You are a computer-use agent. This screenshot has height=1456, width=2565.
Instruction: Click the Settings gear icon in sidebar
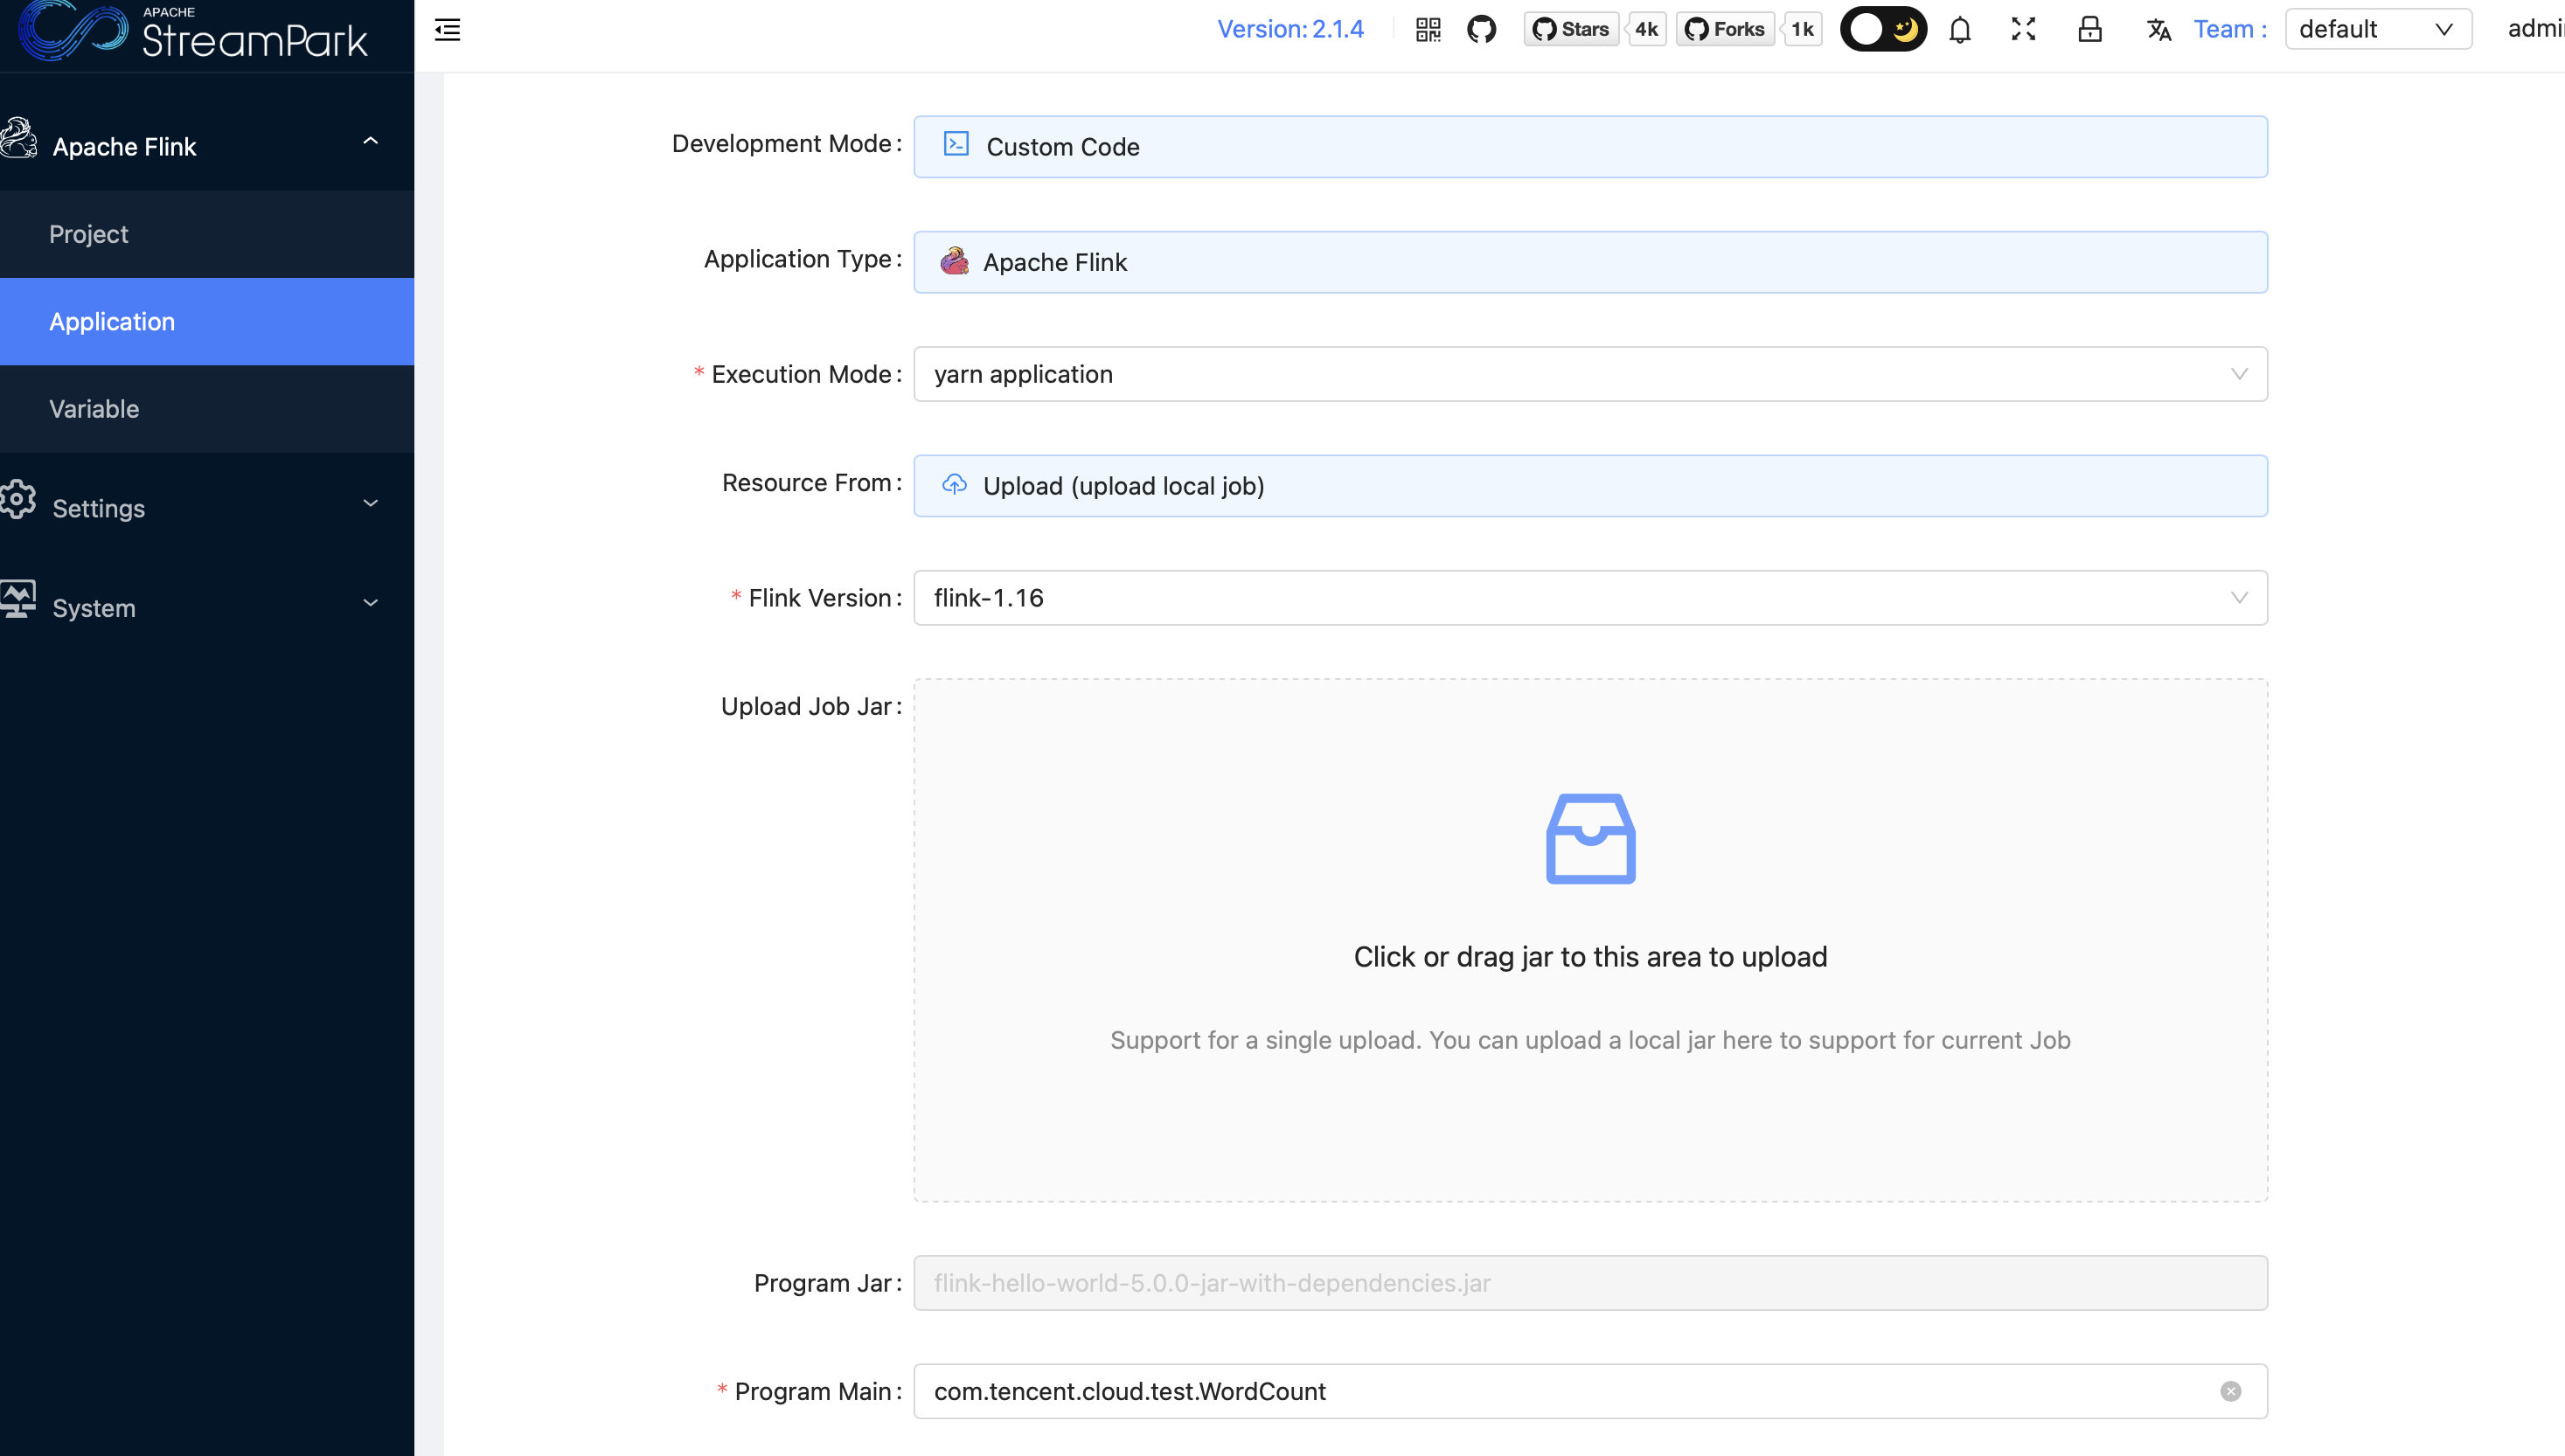click(x=18, y=499)
